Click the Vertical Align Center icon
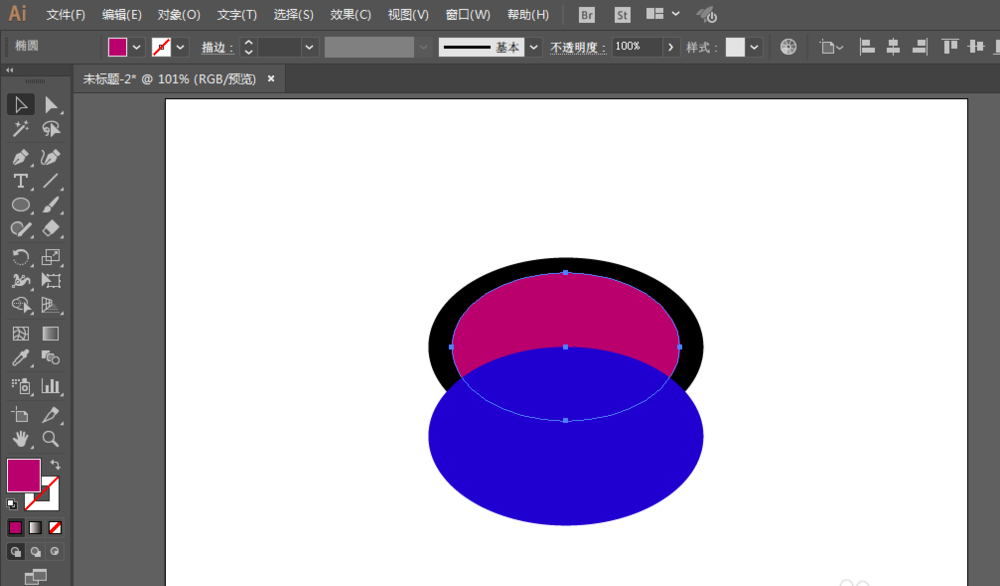The image size is (1000, 586). tap(976, 47)
